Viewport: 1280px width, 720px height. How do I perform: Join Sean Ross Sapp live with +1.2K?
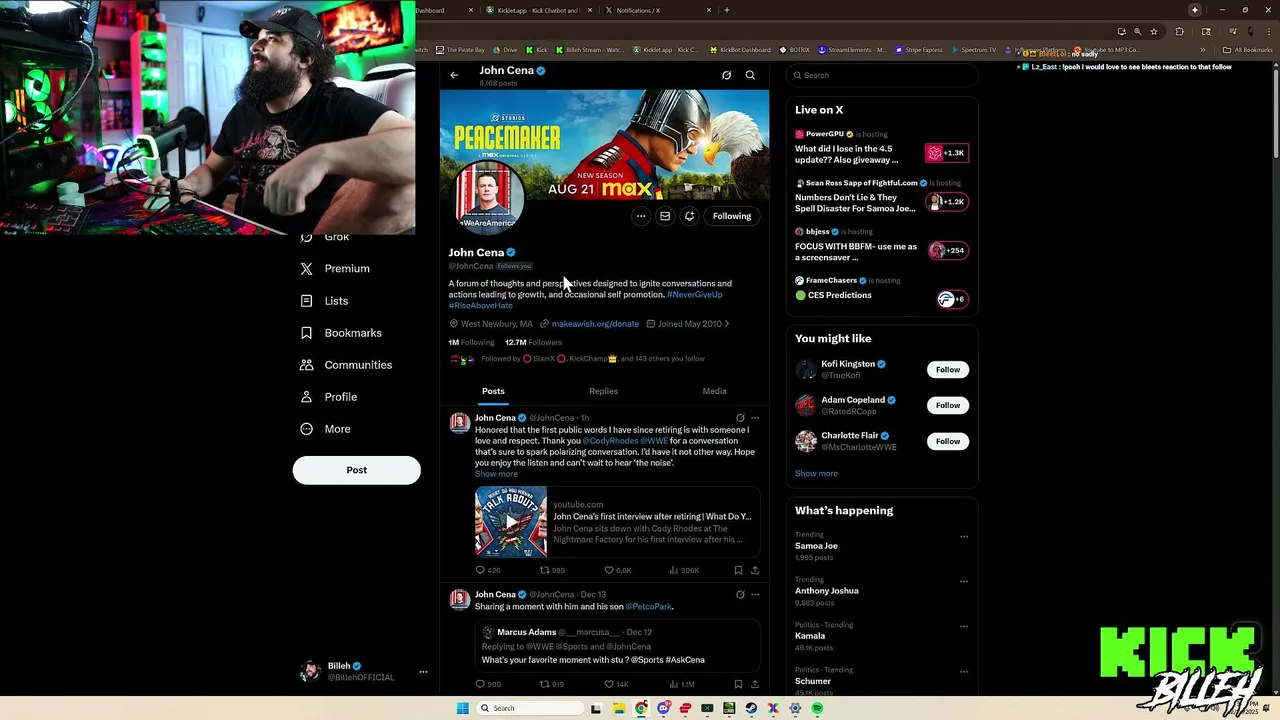coord(946,202)
